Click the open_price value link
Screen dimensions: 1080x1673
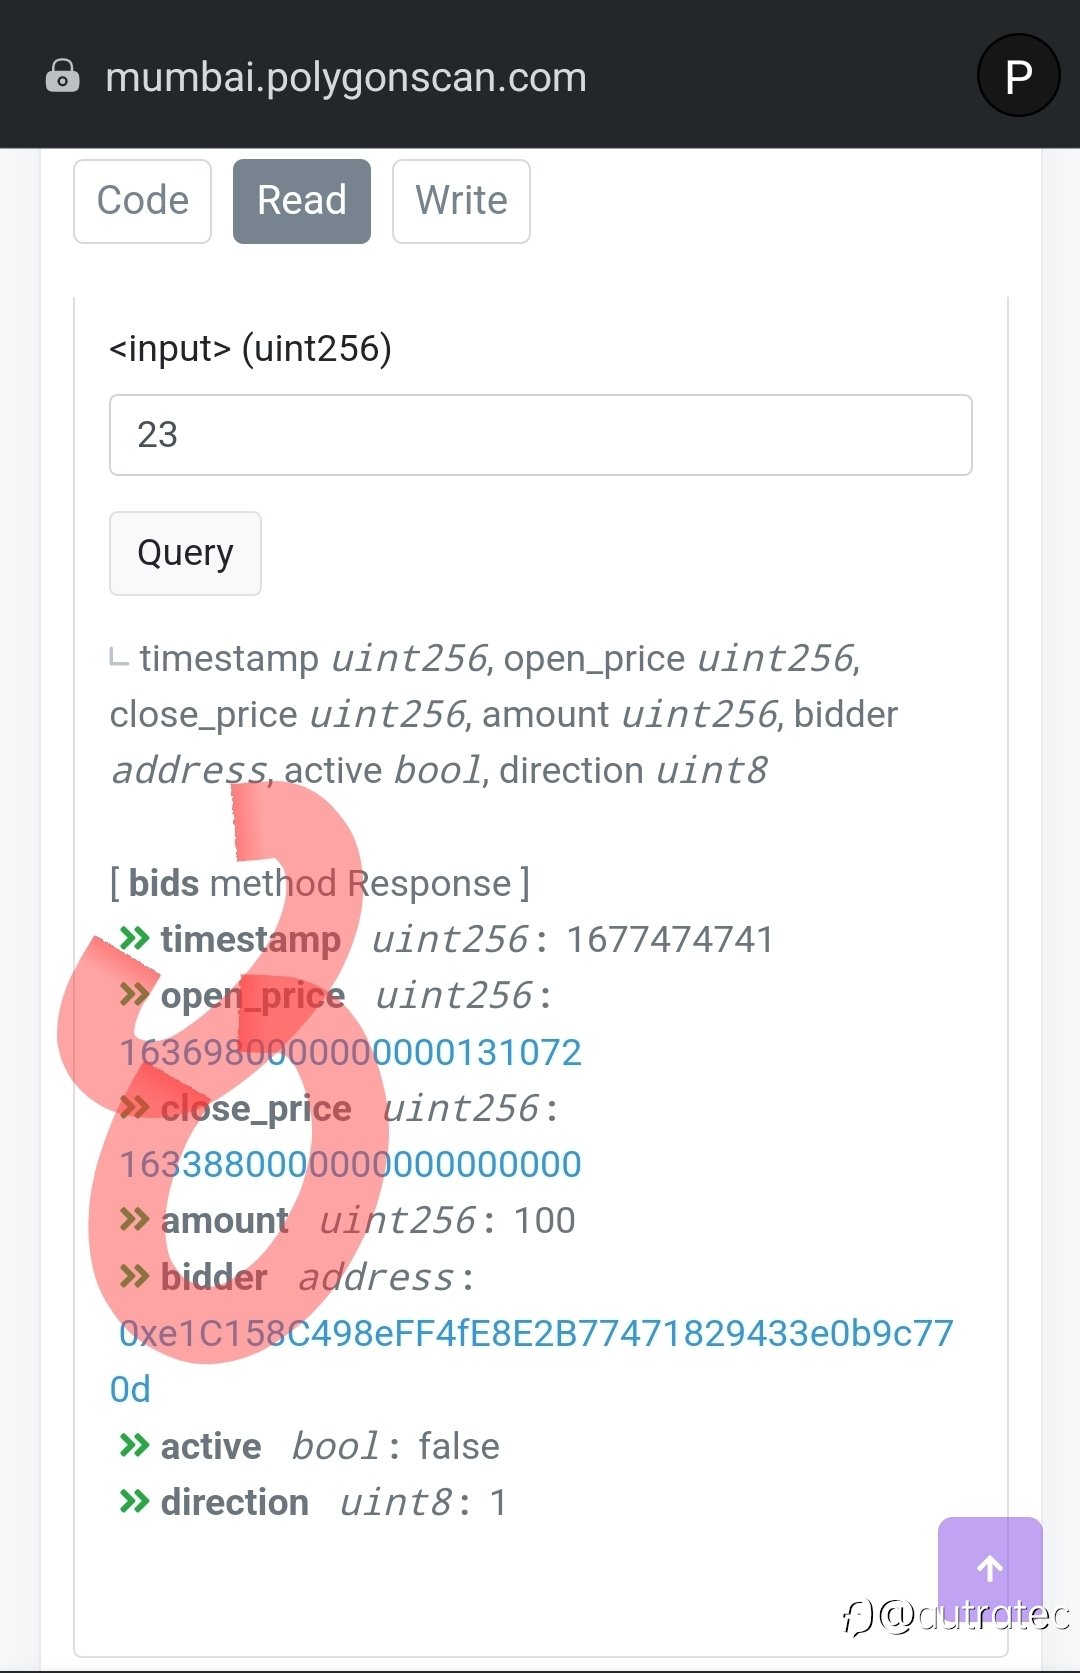click(x=350, y=1052)
